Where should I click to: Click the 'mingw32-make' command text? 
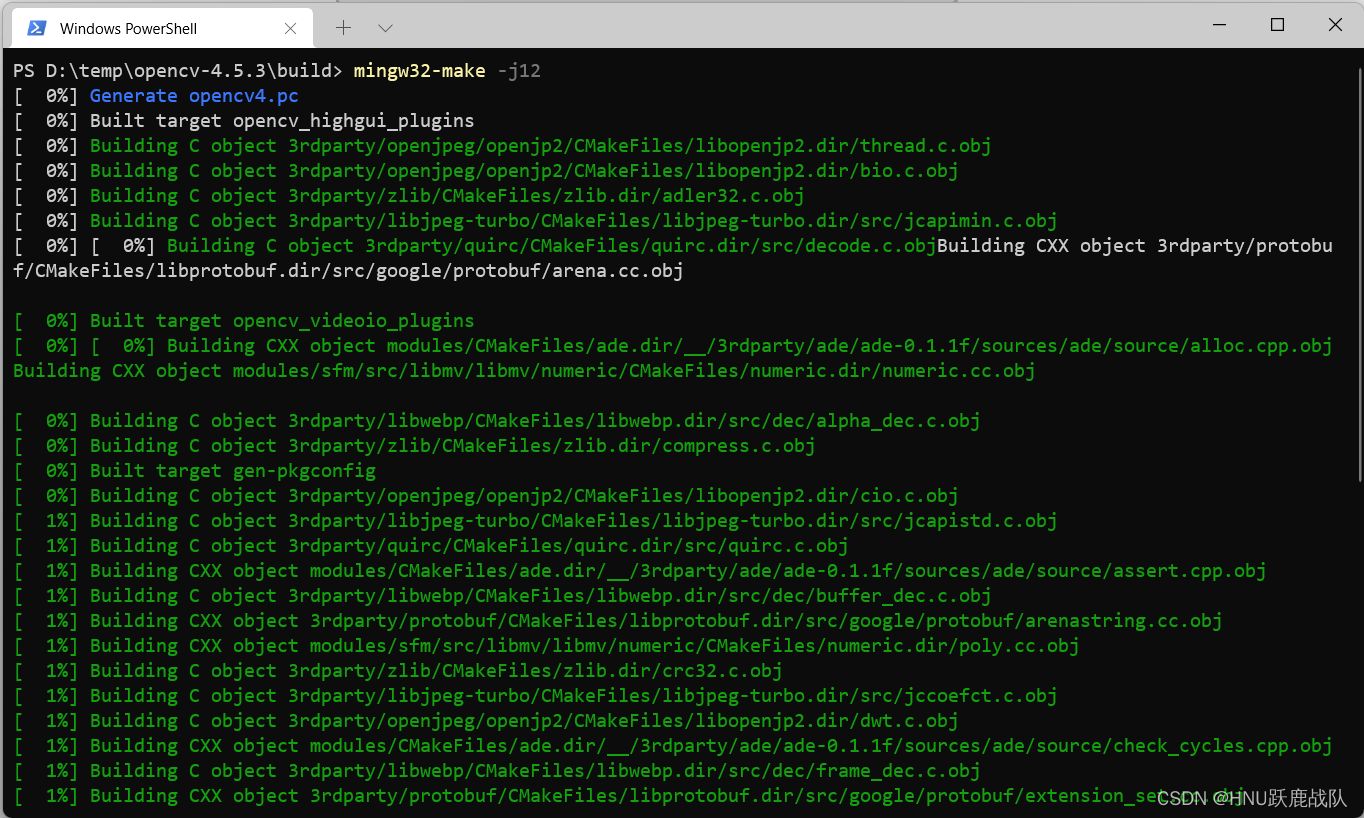(419, 71)
